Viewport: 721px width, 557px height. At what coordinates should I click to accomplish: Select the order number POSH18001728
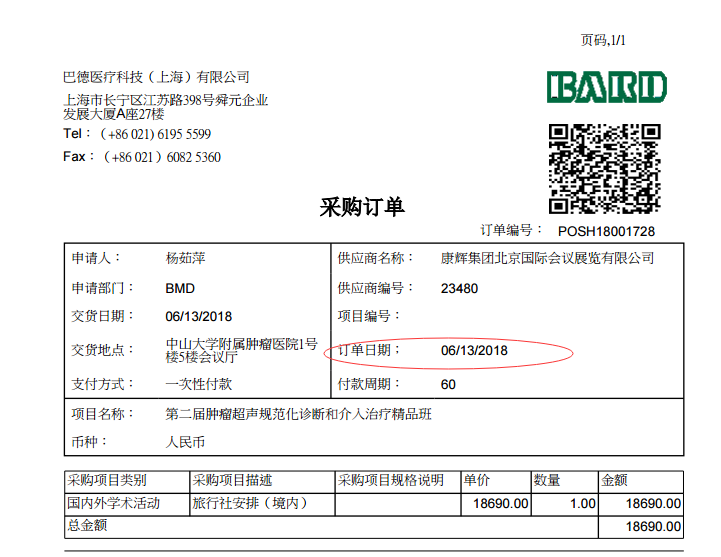(x=606, y=231)
